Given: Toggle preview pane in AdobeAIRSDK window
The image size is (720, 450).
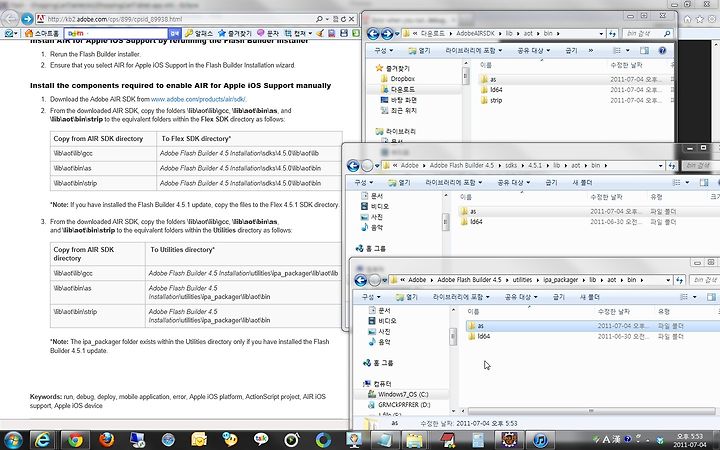Looking at the screenshot, I should pyautogui.click(x=644, y=51).
